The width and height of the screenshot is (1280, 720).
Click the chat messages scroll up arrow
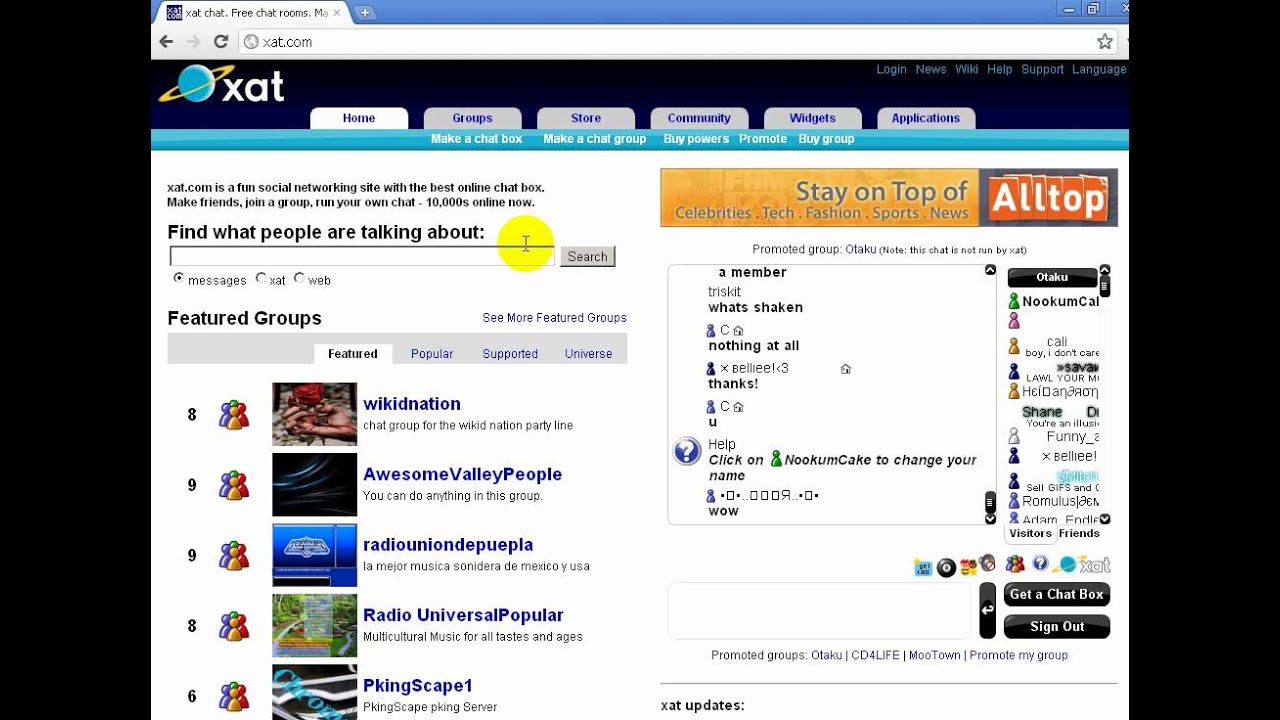tap(990, 270)
